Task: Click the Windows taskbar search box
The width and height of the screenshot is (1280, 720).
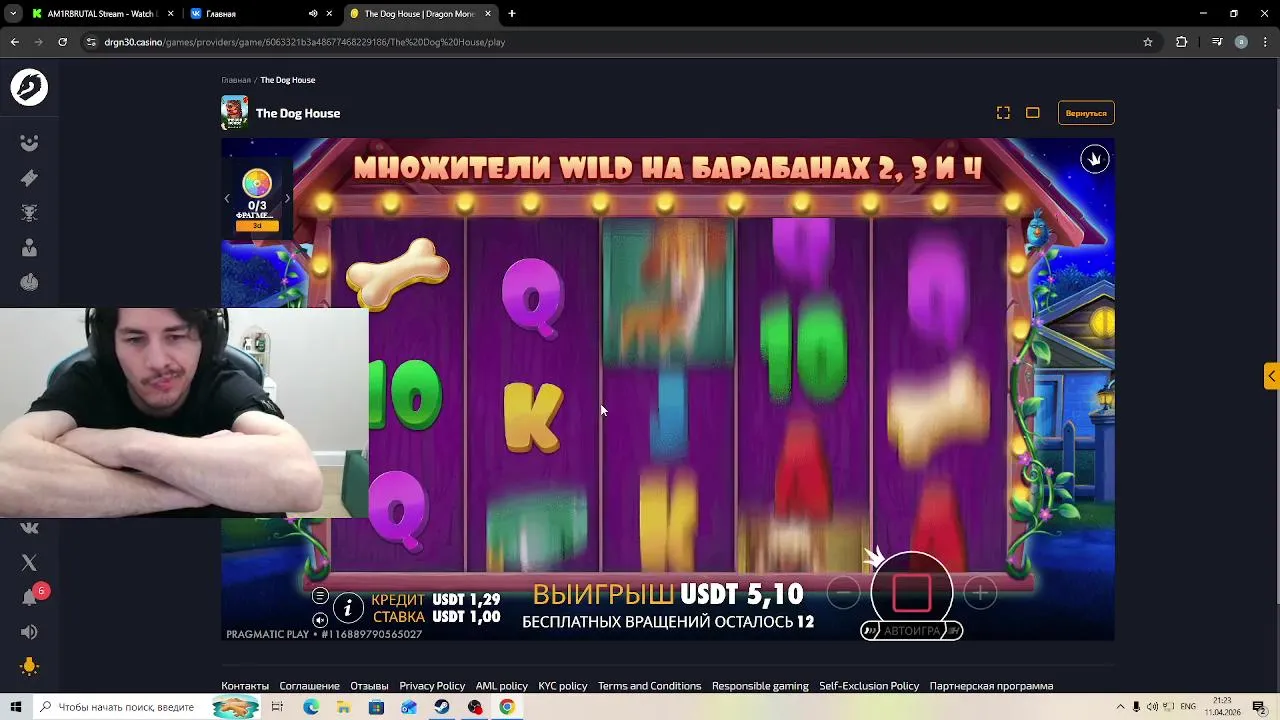Action: pyautogui.click(x=146, y=707)
